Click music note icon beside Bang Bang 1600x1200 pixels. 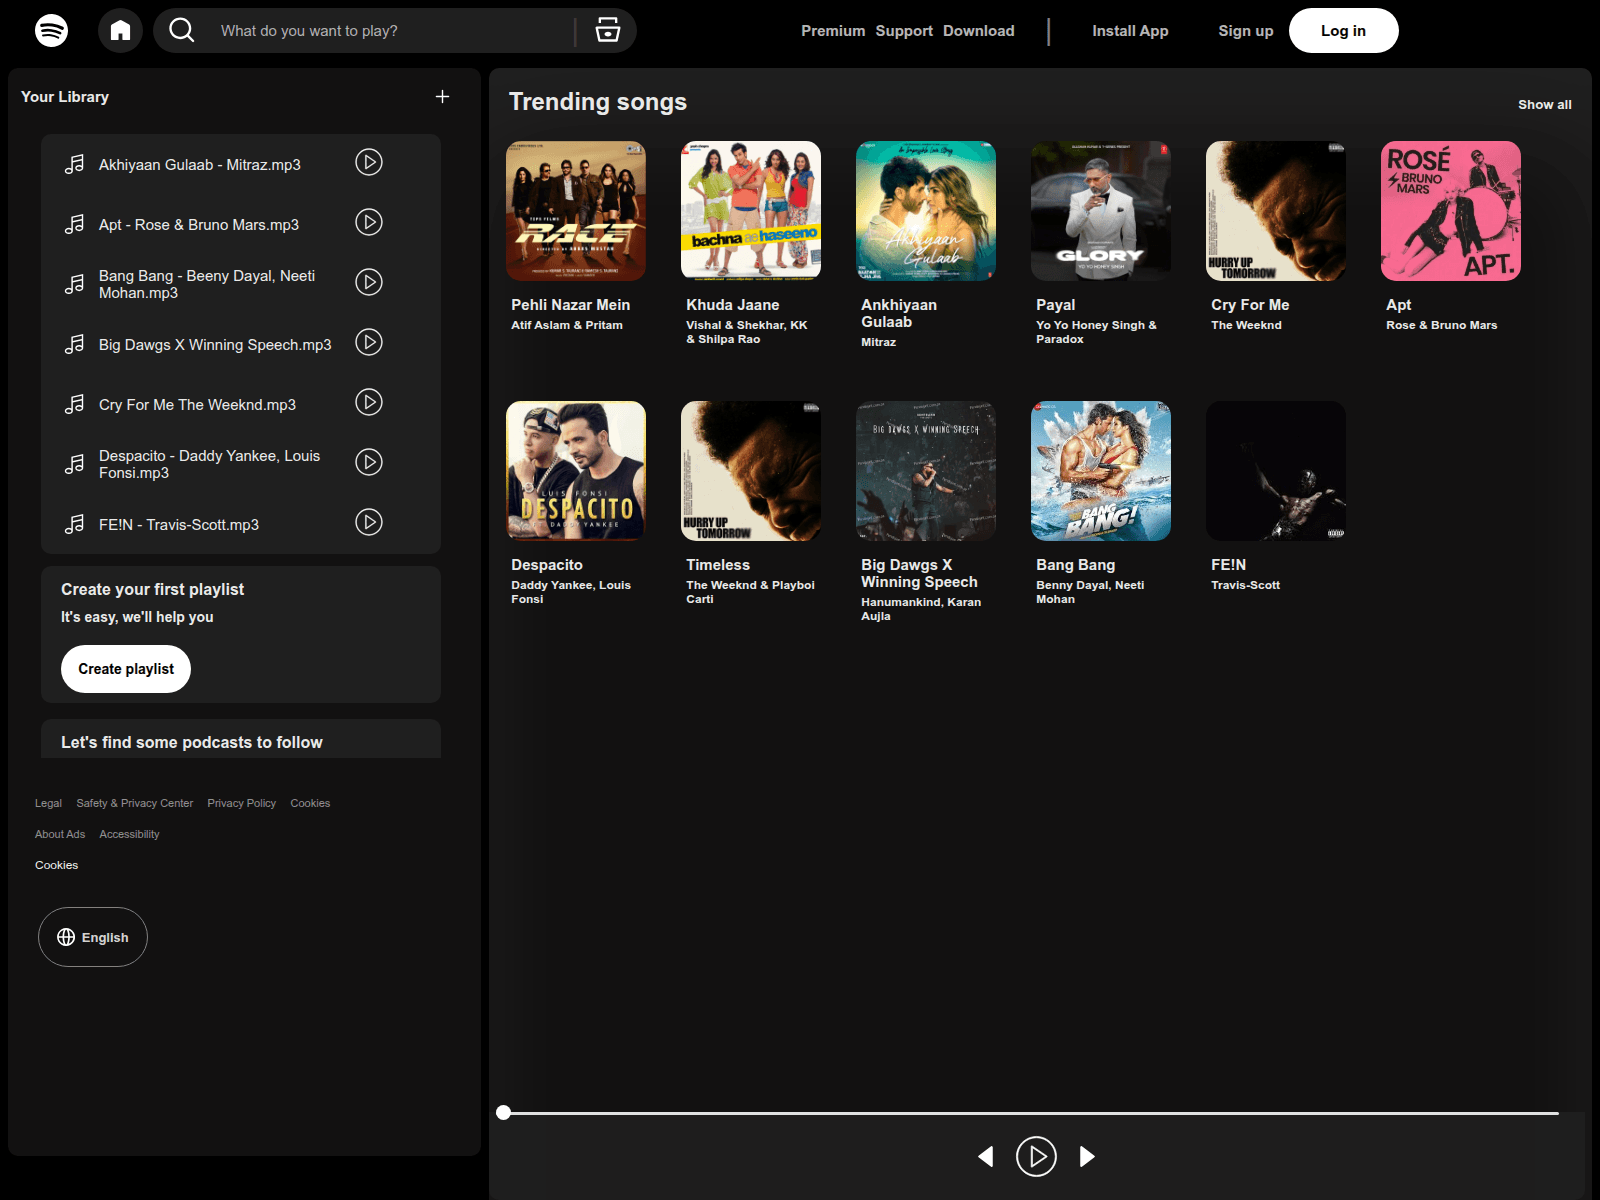(x=74, y=284)
